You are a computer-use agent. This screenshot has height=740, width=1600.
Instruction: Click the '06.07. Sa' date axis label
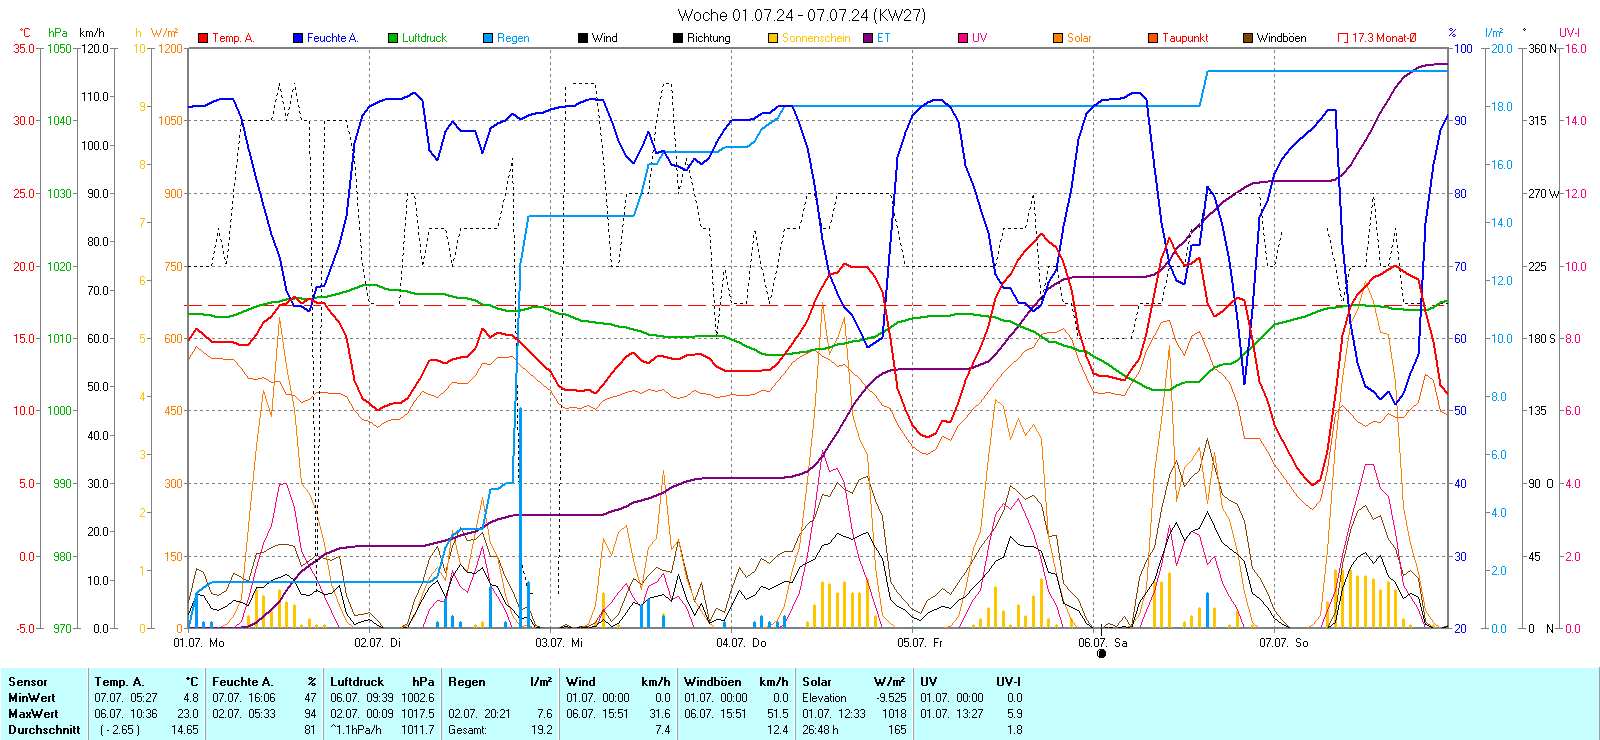[x=1103, y=643]
